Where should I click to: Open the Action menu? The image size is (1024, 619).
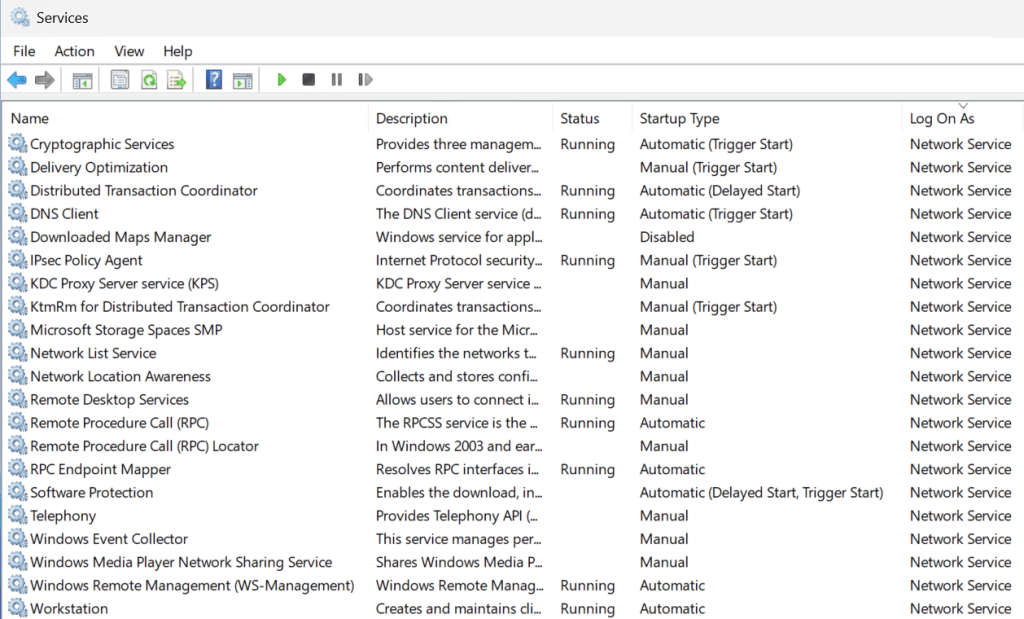[x=74, y=51]
